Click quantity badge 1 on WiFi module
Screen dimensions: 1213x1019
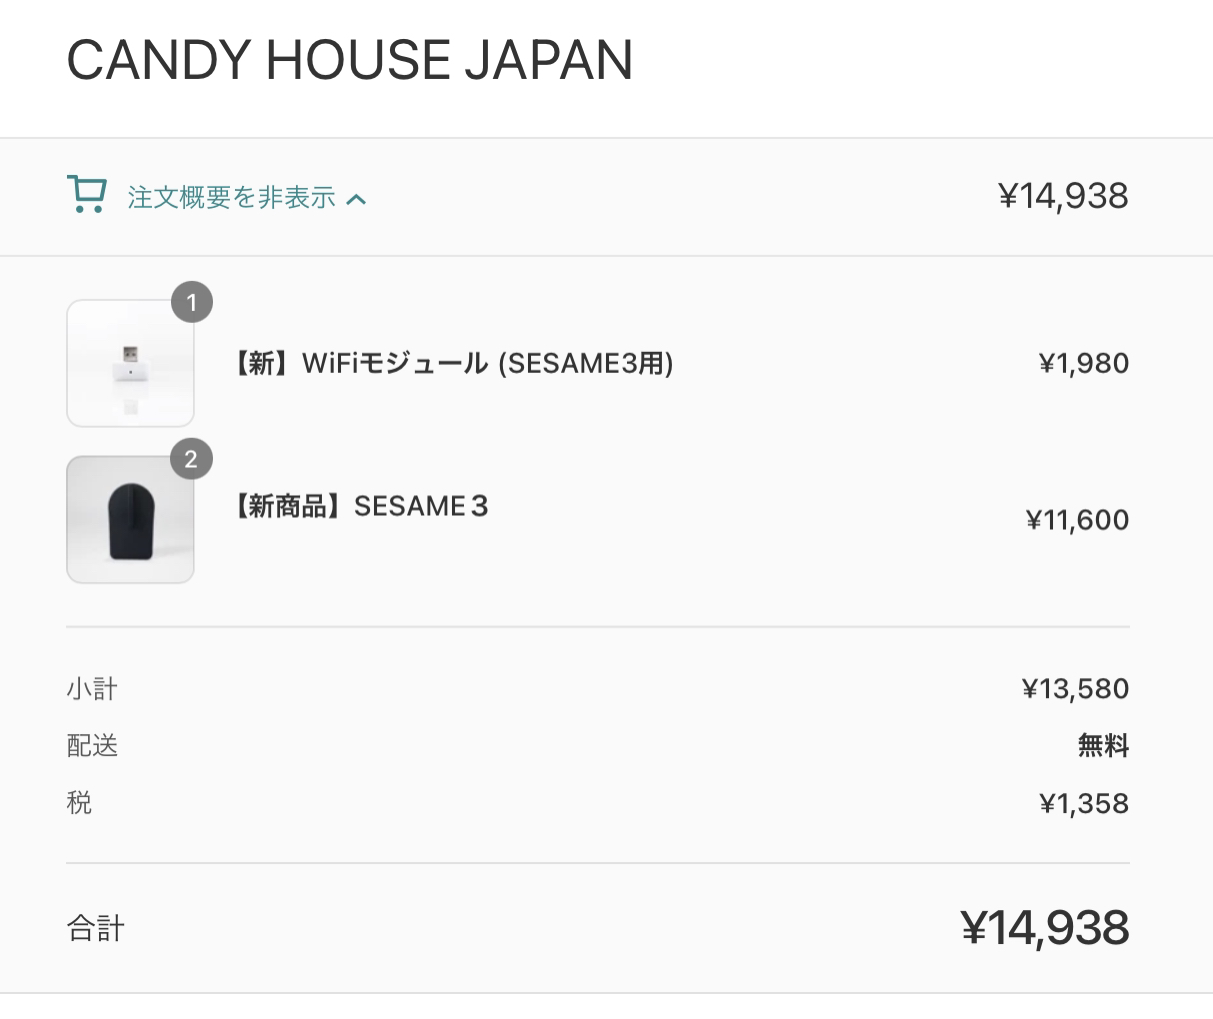click(x=192, y=302)
